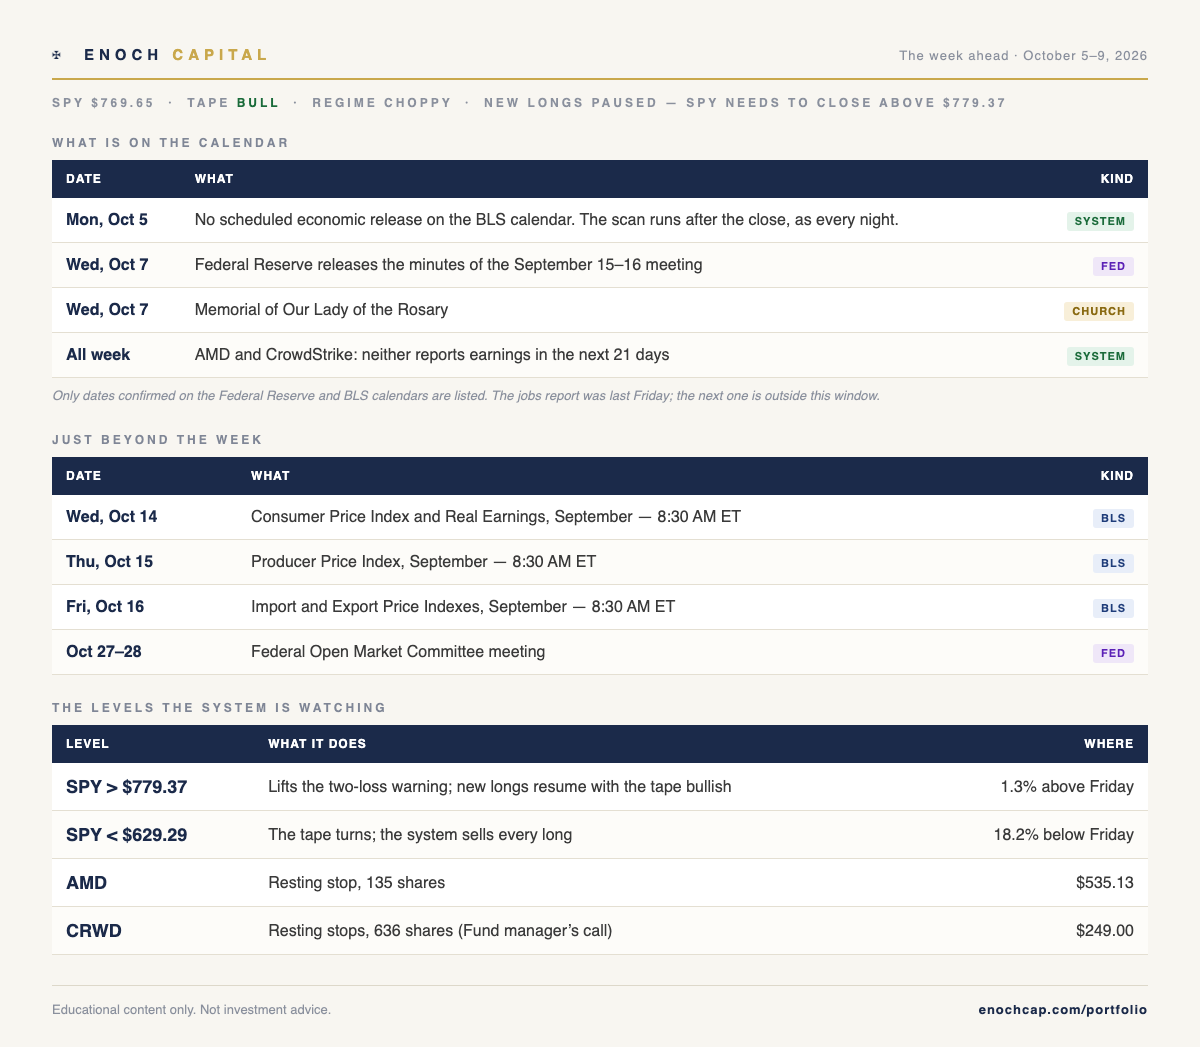Click the Enoch Capital cross logo icon

(57, 55)
